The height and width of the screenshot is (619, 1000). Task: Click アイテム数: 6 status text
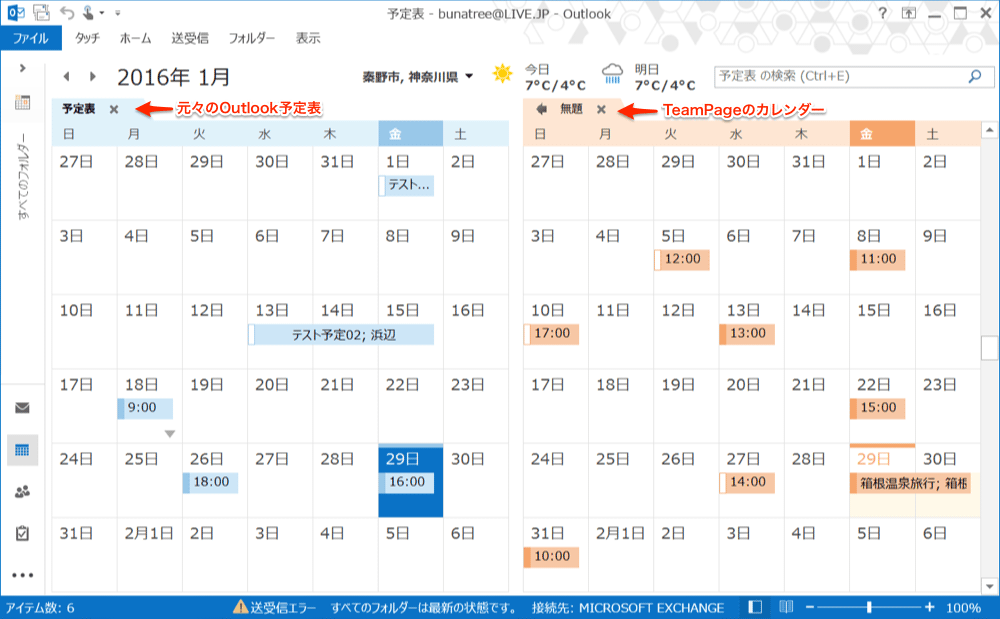40,608
